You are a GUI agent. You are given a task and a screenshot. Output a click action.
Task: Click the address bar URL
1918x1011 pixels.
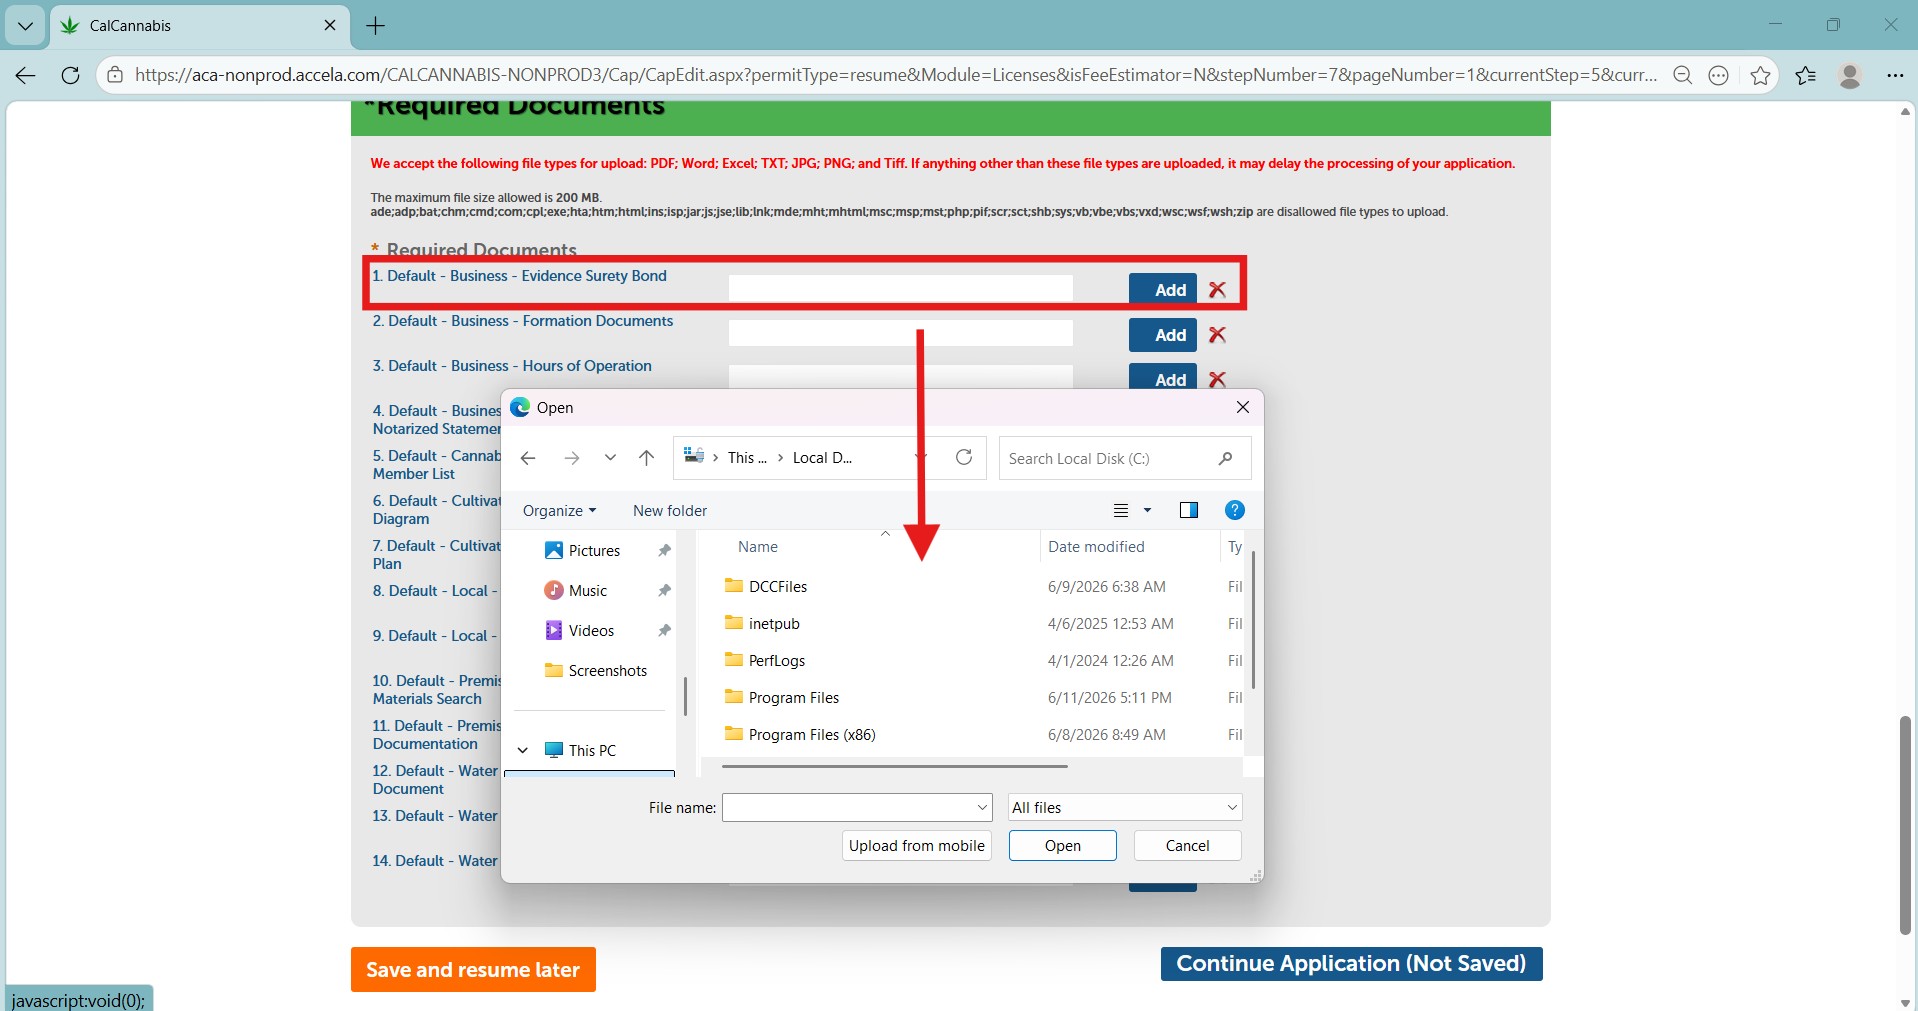pyautogui.click(x=895, y=75)
